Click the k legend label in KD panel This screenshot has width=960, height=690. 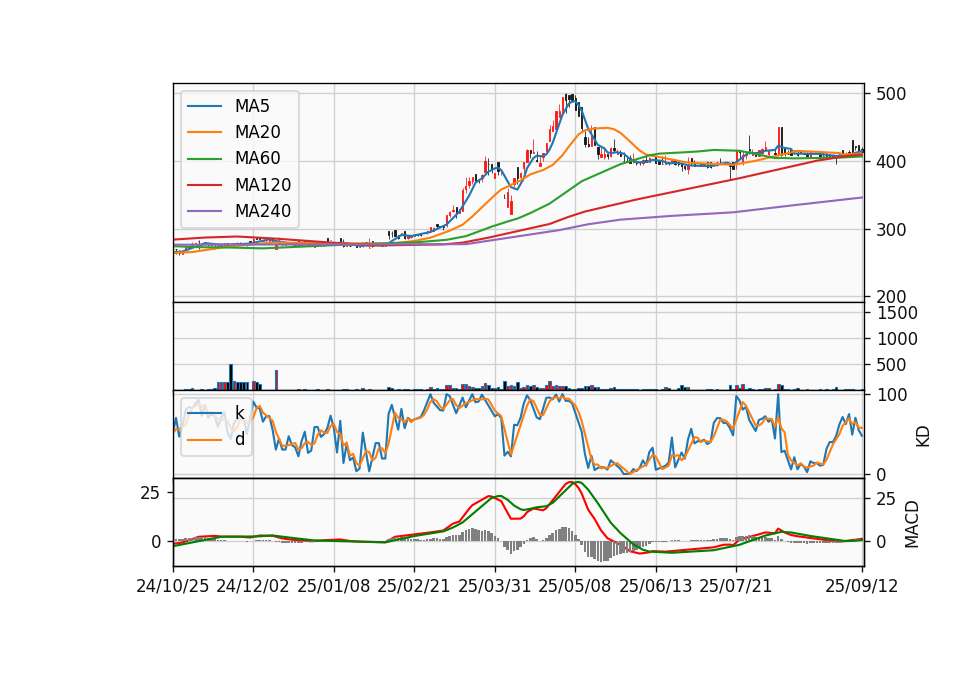(240, 413)
